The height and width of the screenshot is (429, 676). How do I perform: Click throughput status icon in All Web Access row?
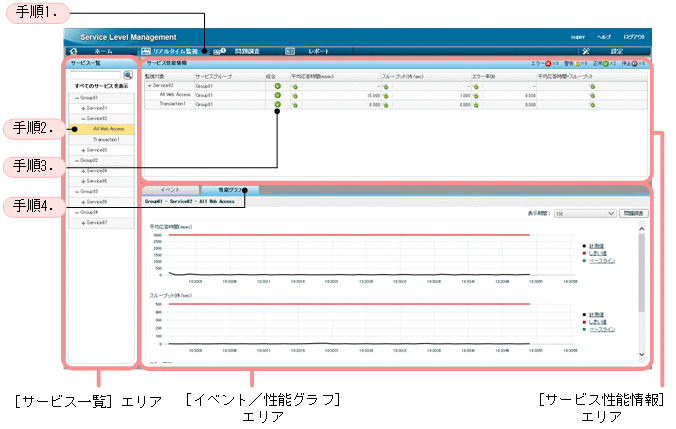click(385, 96)
